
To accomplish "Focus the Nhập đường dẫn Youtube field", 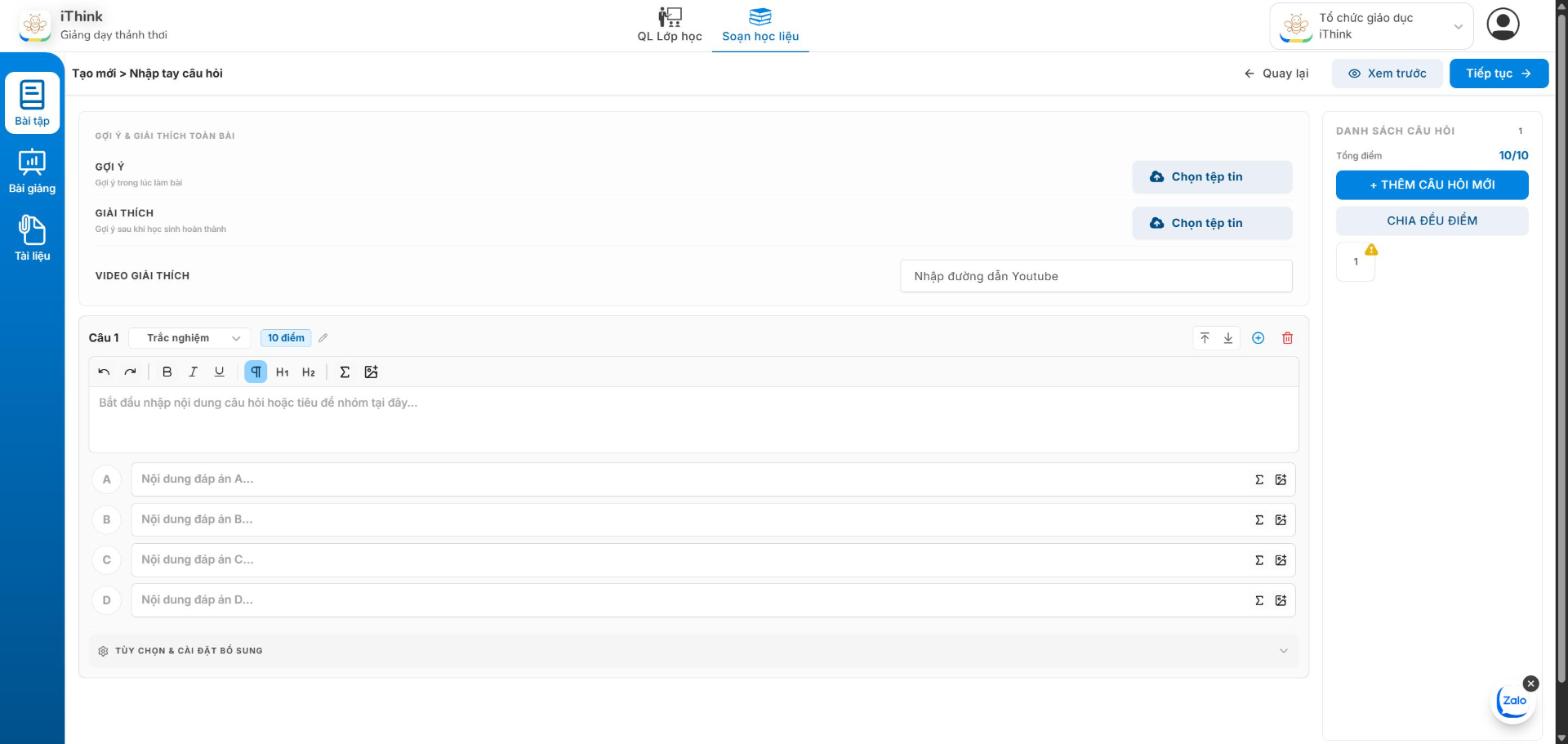I will [x=1096, y=276].
